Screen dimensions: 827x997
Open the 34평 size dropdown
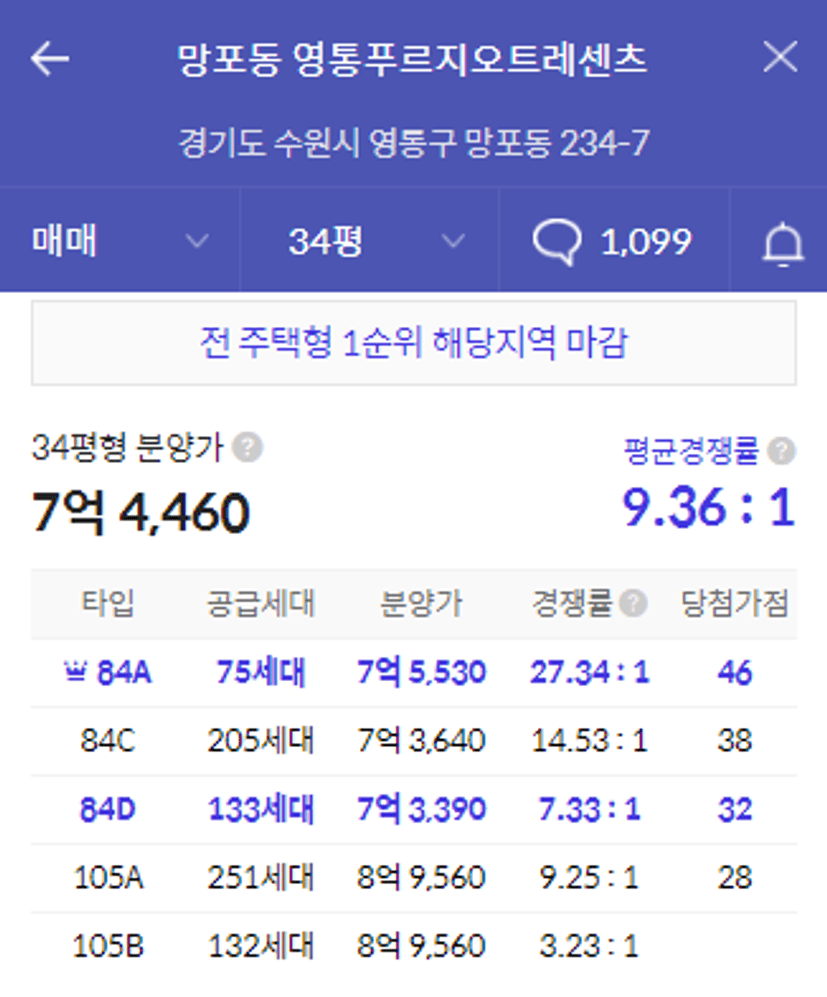[x=370, y=242]
